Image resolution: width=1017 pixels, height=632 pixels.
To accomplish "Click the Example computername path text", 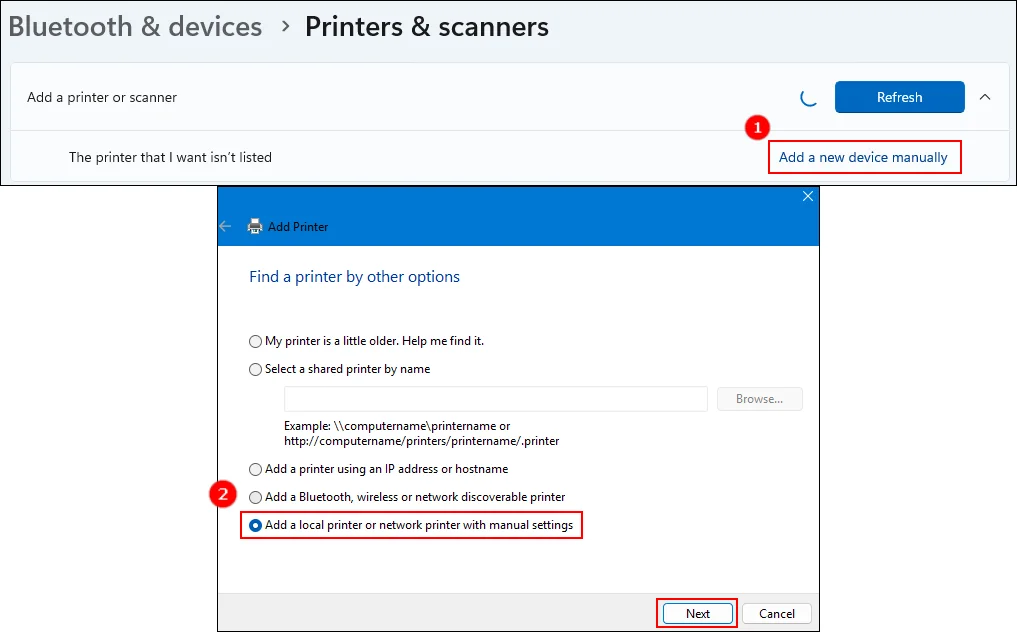I will 422,433.
